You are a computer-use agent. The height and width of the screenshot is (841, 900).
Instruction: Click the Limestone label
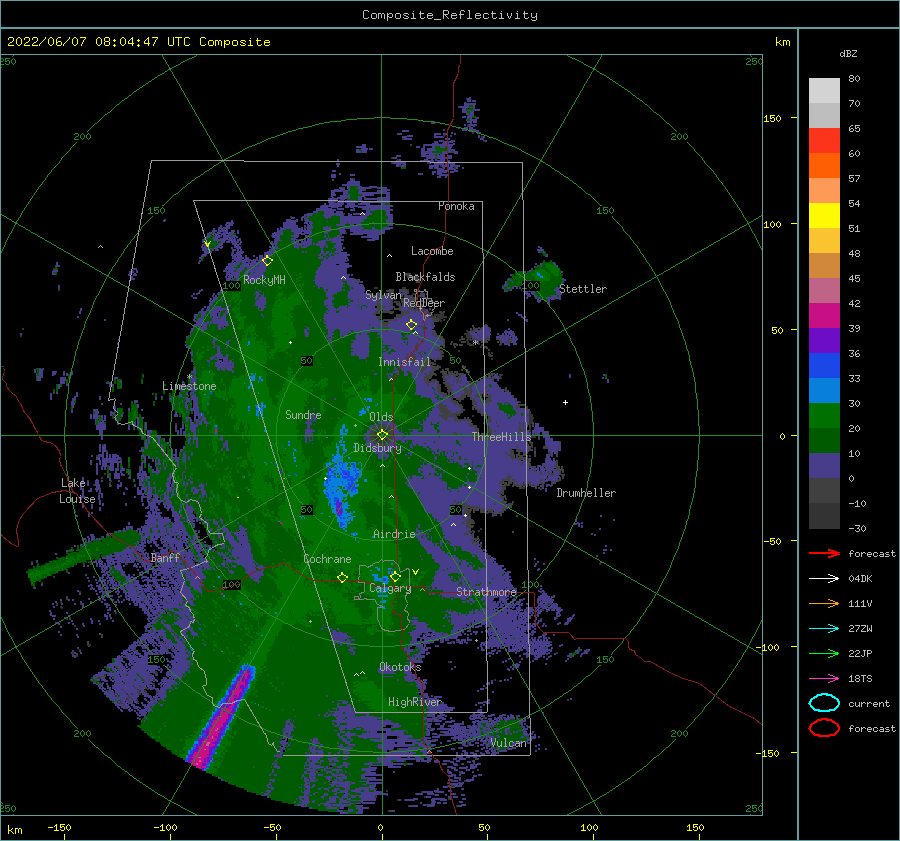pos(189,386)
